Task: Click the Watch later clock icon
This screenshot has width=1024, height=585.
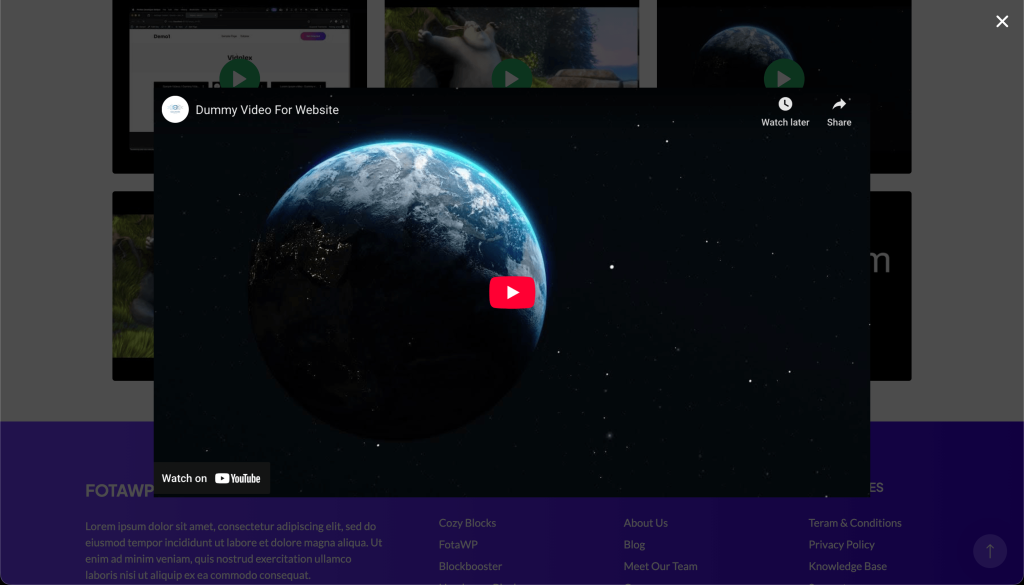Action: pos(785,105)
